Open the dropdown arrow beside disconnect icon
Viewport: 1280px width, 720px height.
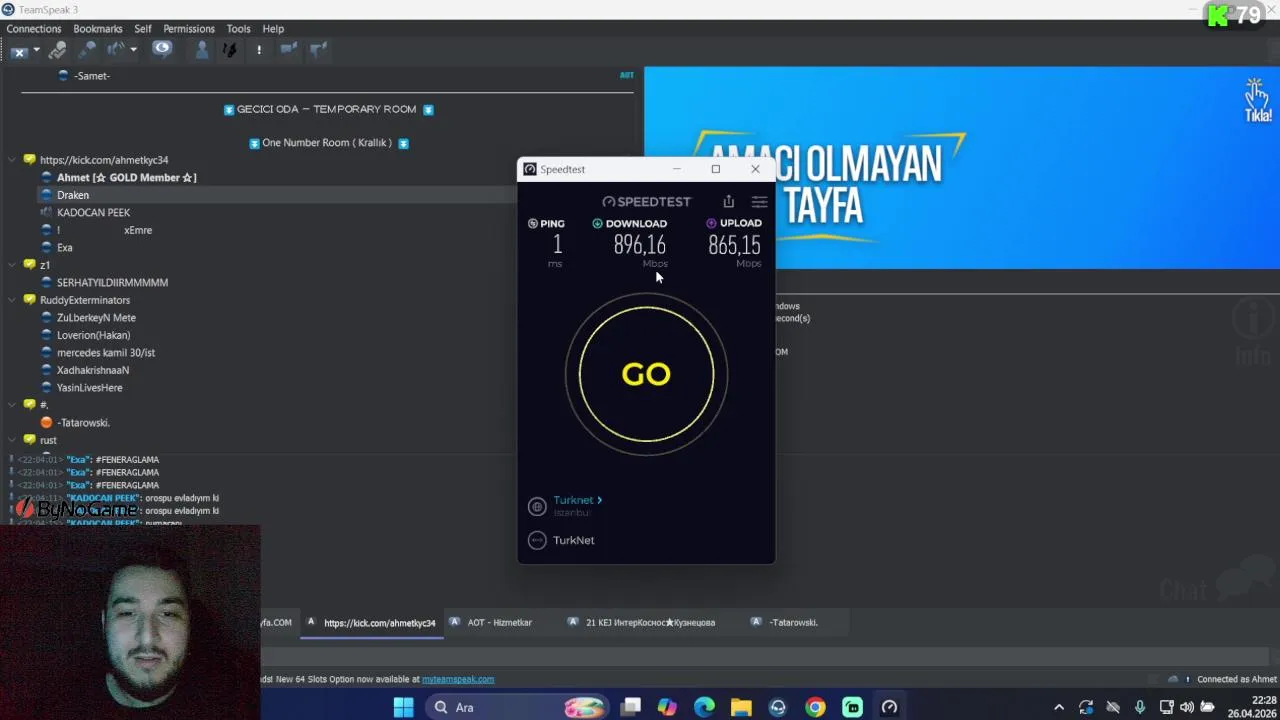coord(36,50)
